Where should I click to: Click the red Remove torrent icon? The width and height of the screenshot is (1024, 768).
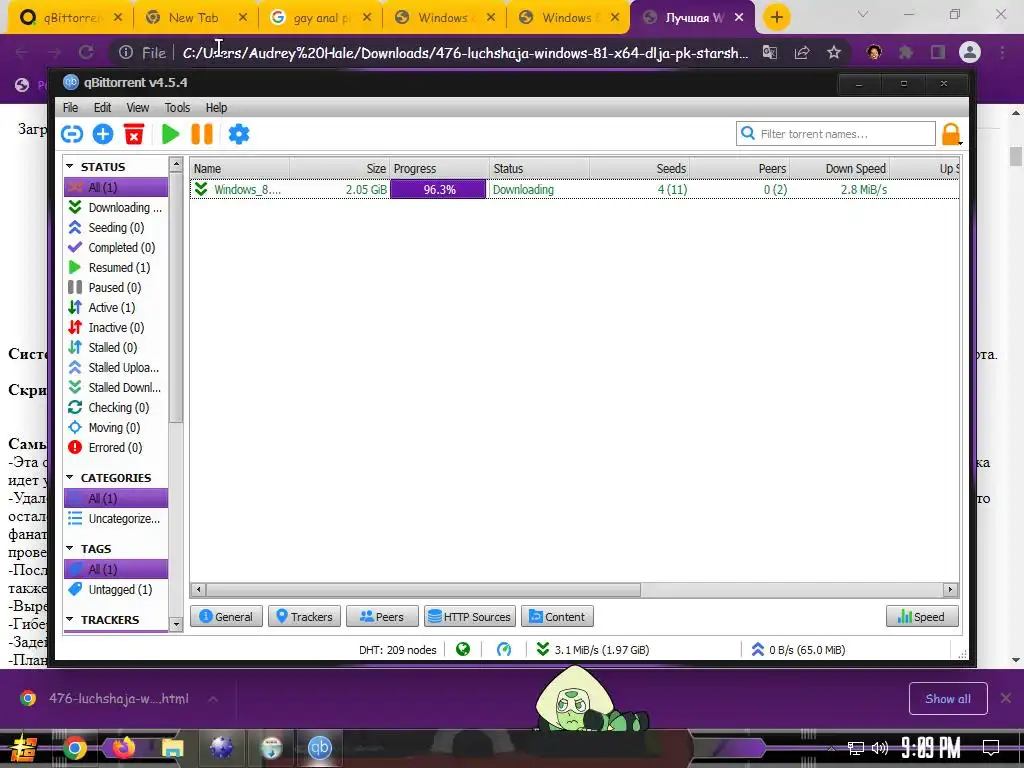pyautogui.click(x=134, y=134)
